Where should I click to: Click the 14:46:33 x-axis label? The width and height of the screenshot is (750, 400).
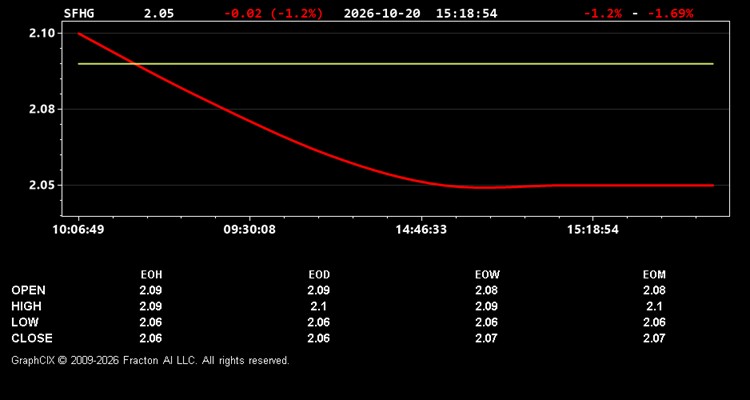point(421,230)
